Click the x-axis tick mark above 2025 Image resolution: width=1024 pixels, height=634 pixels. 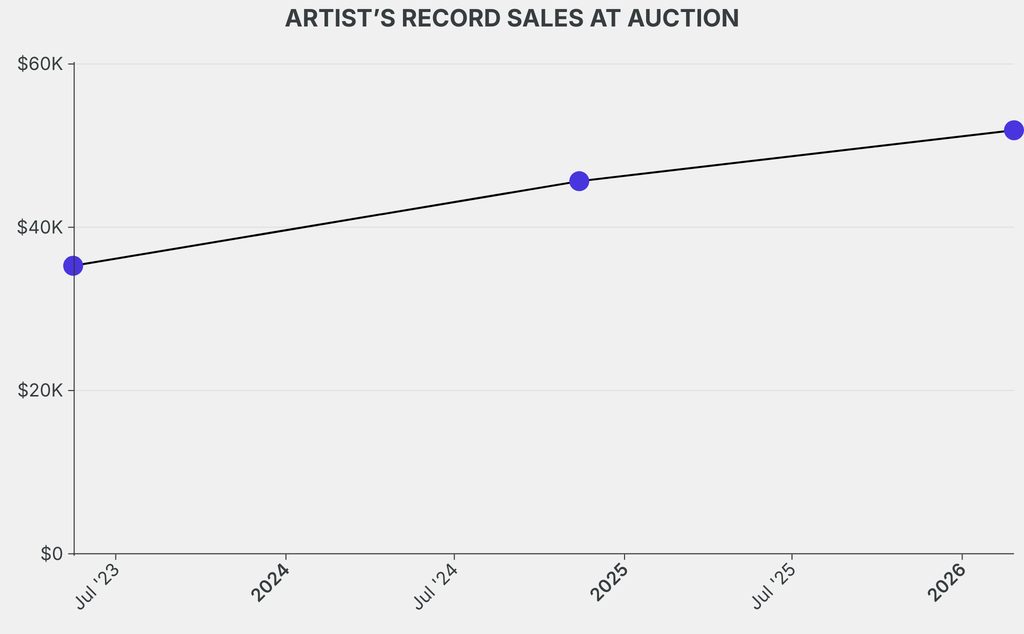(x=624, y=557)
